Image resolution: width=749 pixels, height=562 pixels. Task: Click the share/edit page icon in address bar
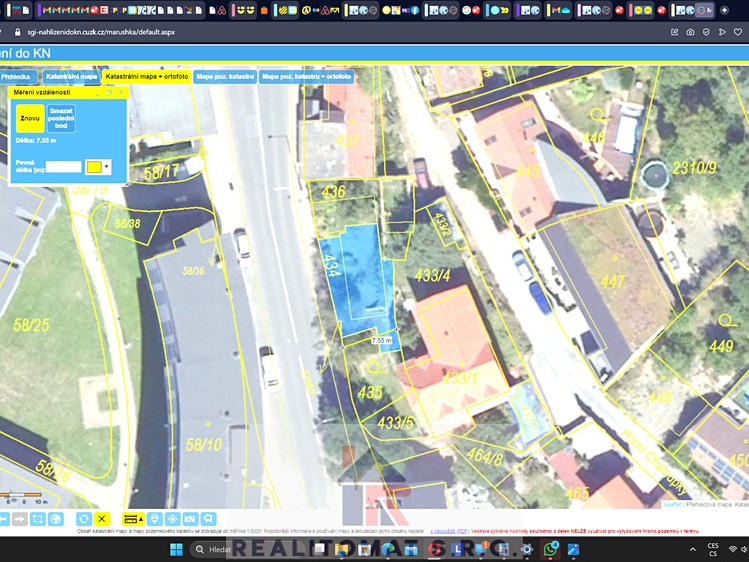point(674,32)
